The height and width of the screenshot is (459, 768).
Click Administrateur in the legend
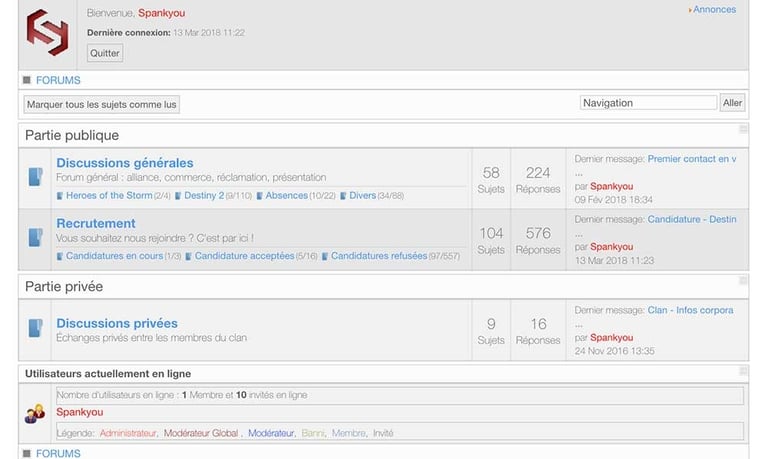point(128,433)
